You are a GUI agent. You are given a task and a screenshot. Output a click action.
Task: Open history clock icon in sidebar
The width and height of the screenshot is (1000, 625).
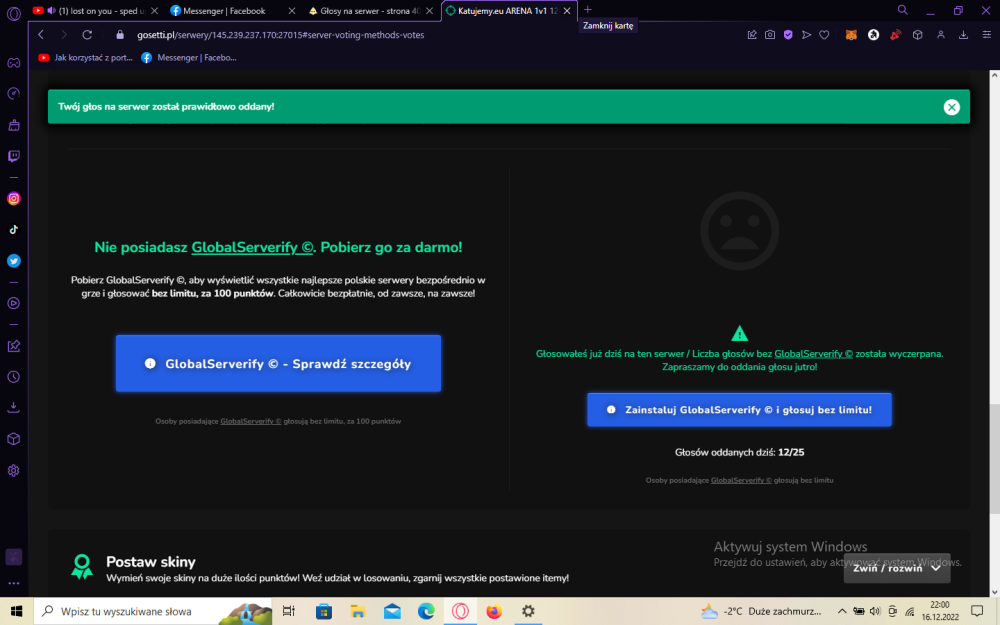(13, 377)
